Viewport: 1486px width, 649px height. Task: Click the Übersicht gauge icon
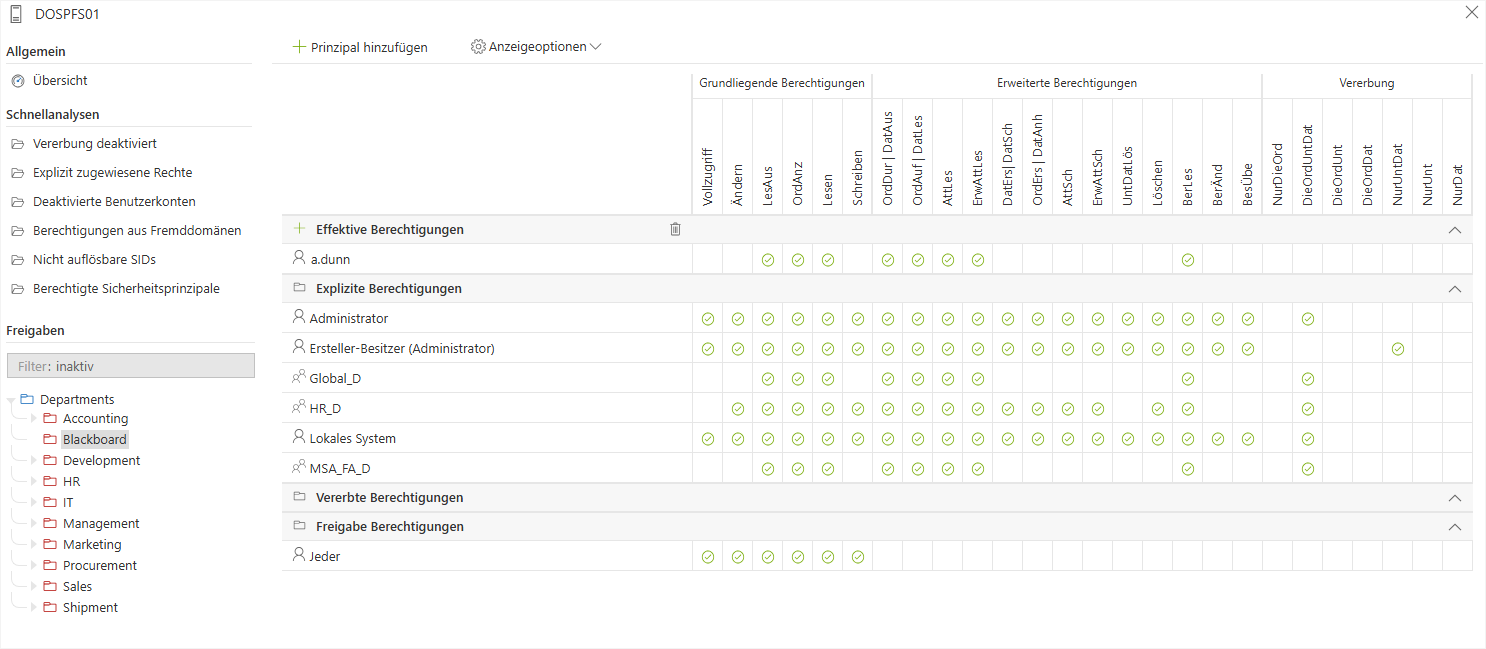click(x=18, y=81)
